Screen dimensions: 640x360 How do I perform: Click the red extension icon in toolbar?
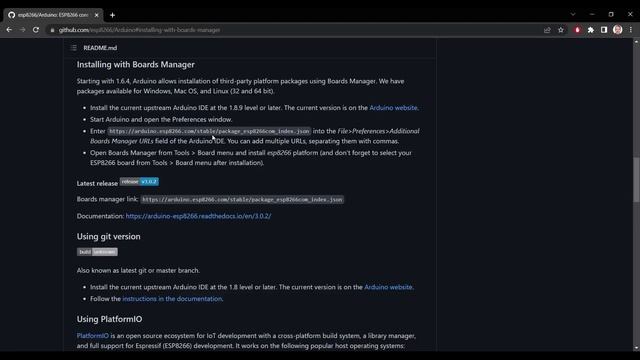coord(577,30)
